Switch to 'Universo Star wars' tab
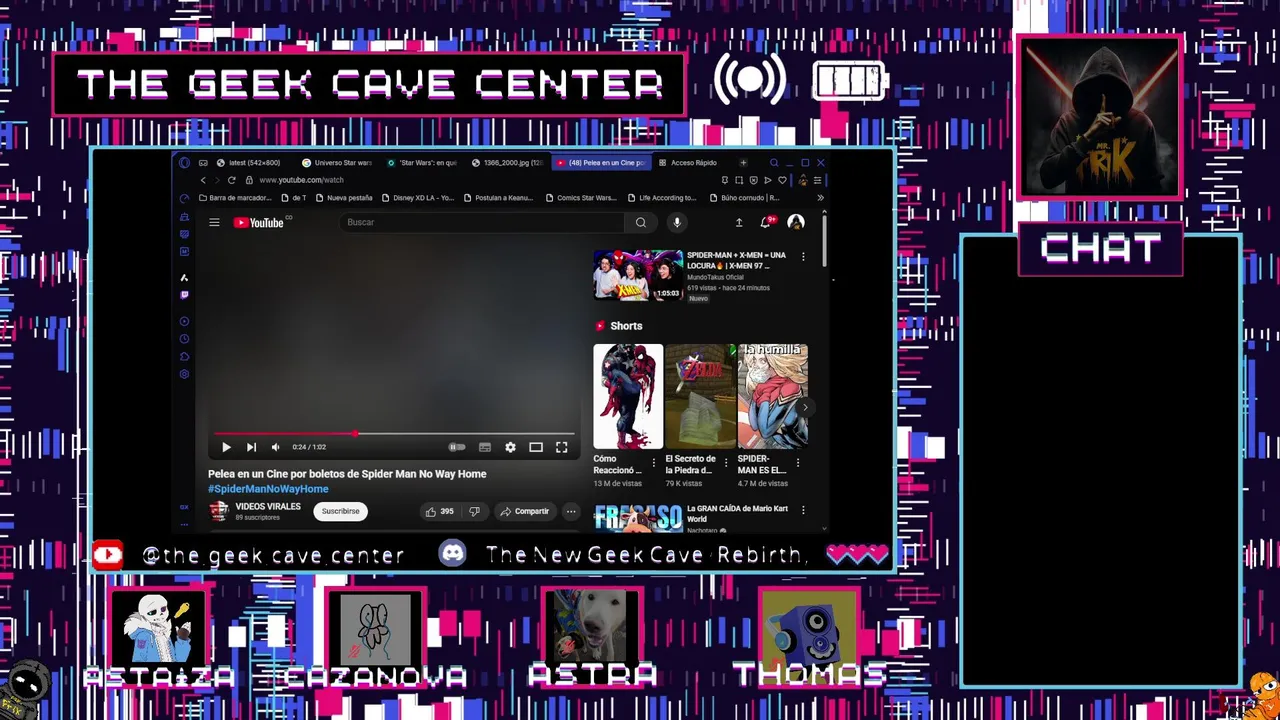This screenshot has width=1280, height=720. click(337, 162)
